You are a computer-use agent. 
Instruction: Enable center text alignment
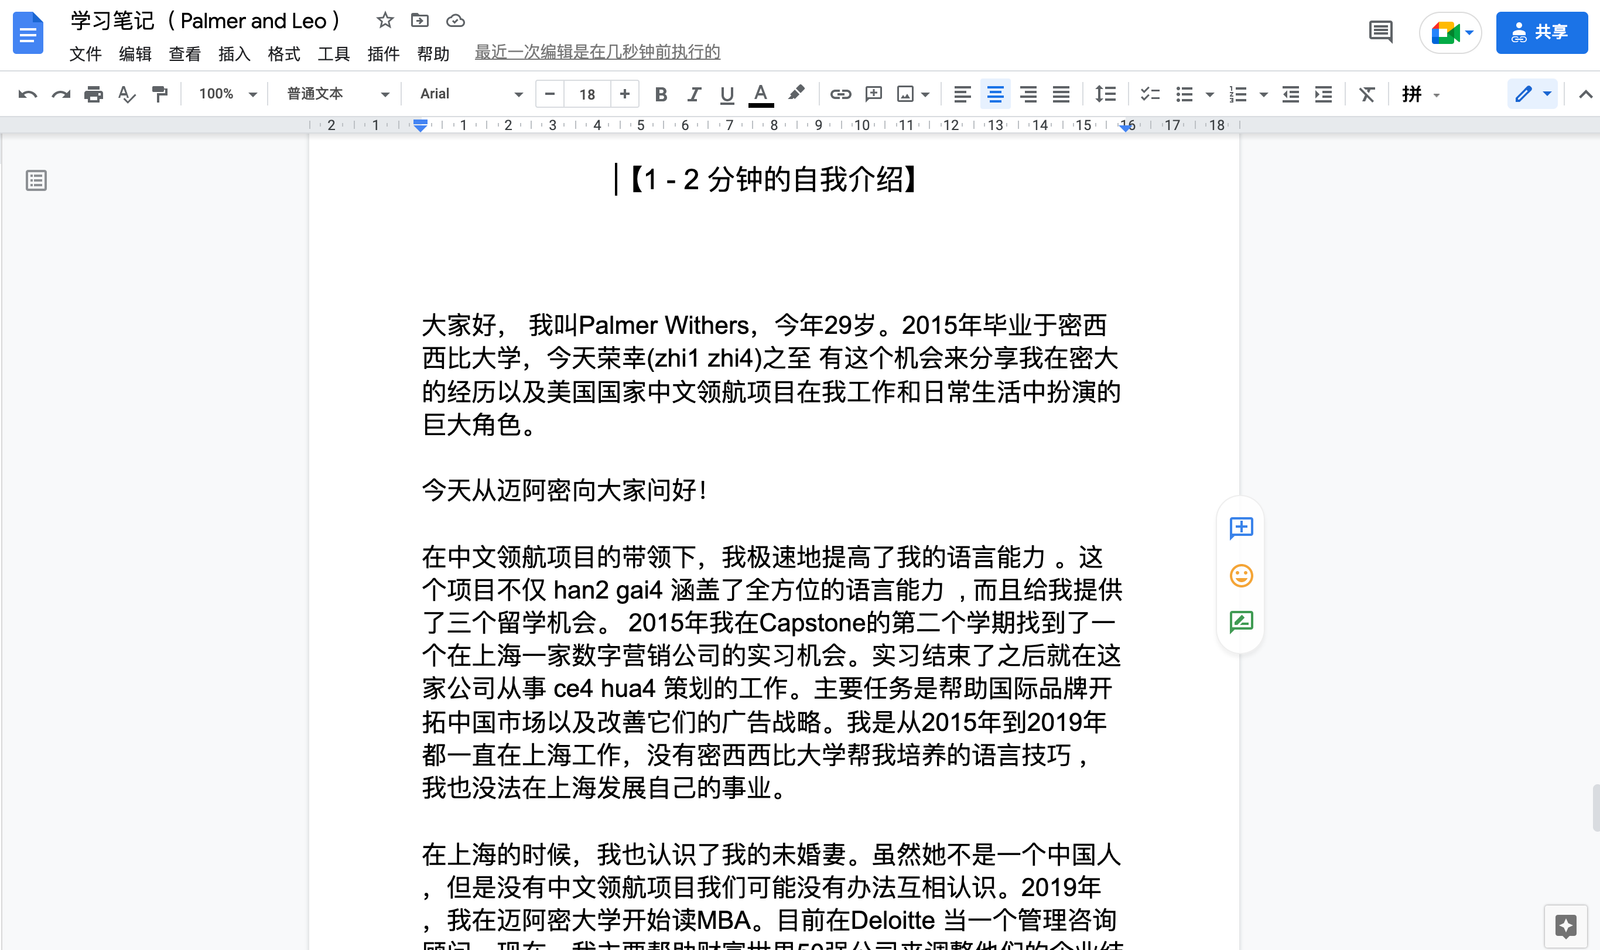point(995,93)
